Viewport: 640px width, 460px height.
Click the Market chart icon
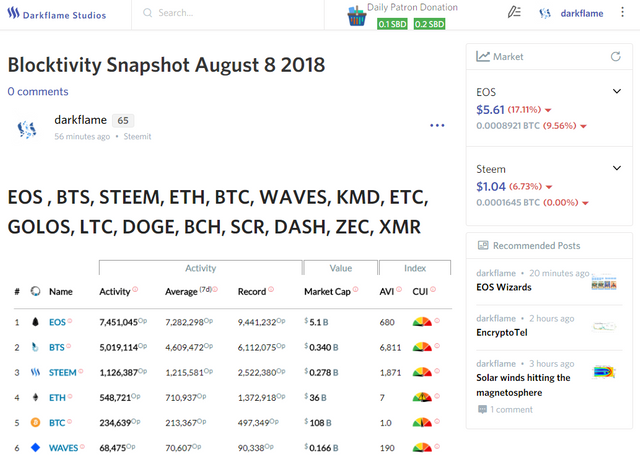483,57
